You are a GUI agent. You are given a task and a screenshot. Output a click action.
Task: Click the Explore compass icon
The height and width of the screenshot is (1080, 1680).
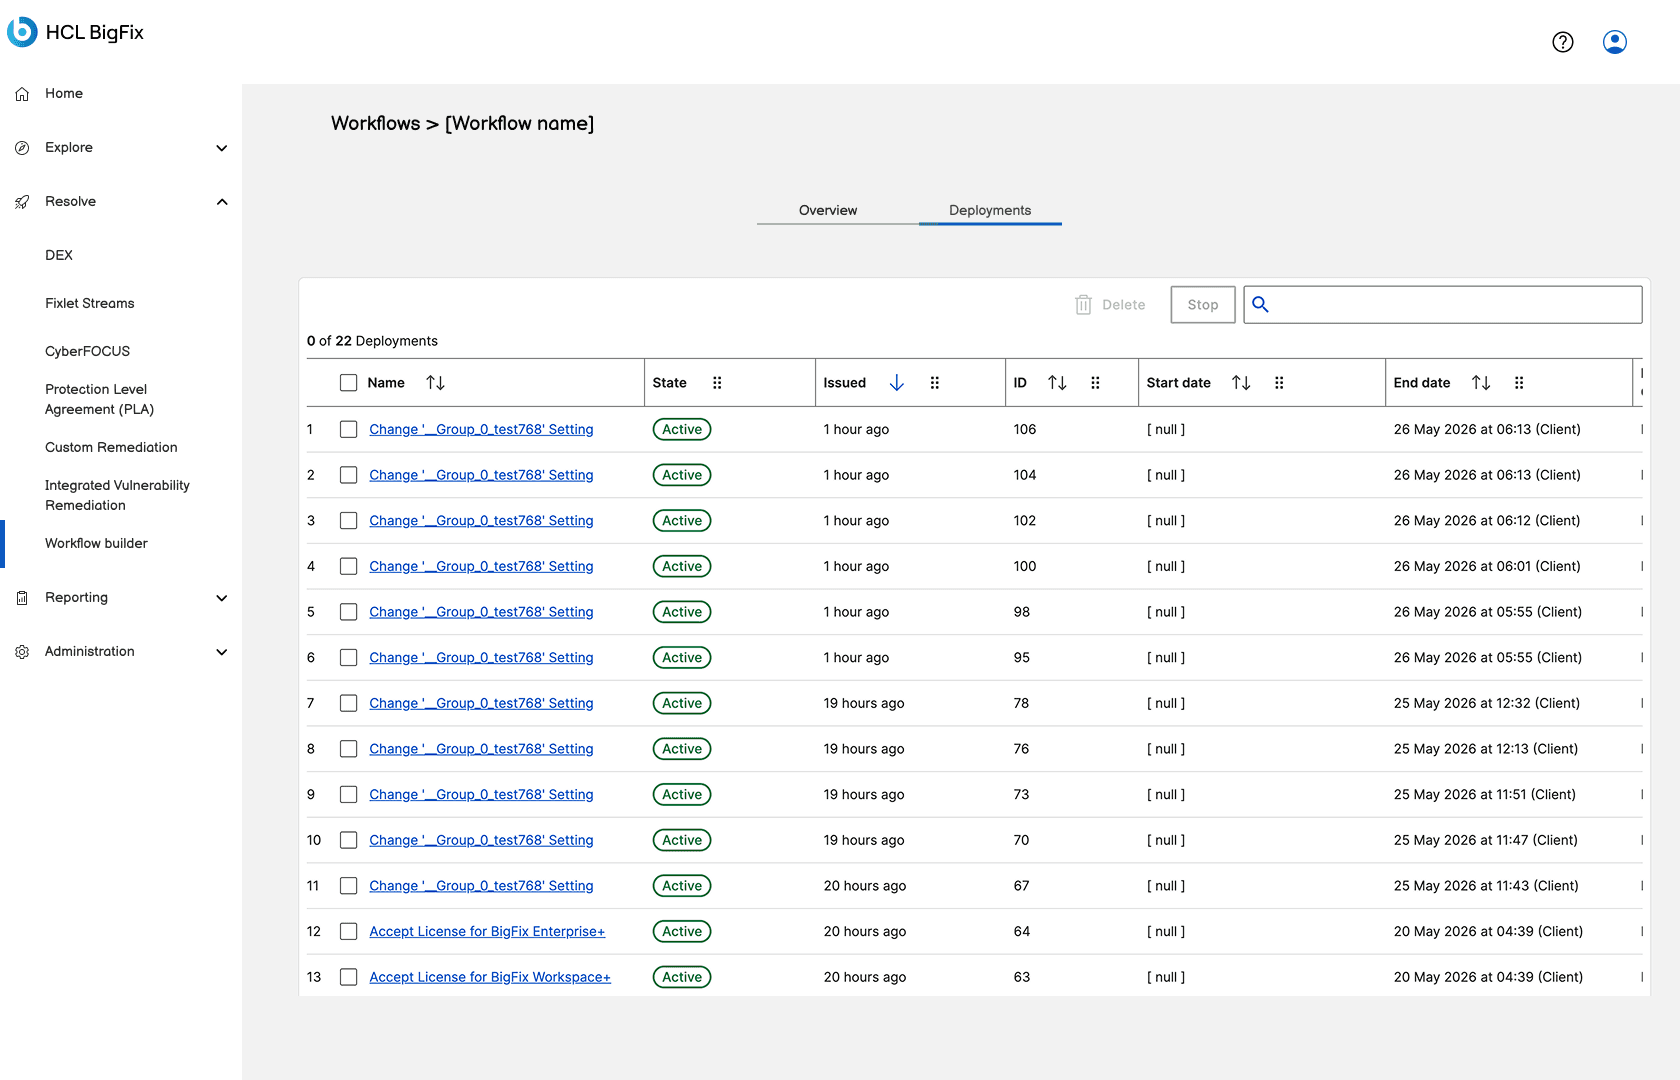tap(22, 148)
